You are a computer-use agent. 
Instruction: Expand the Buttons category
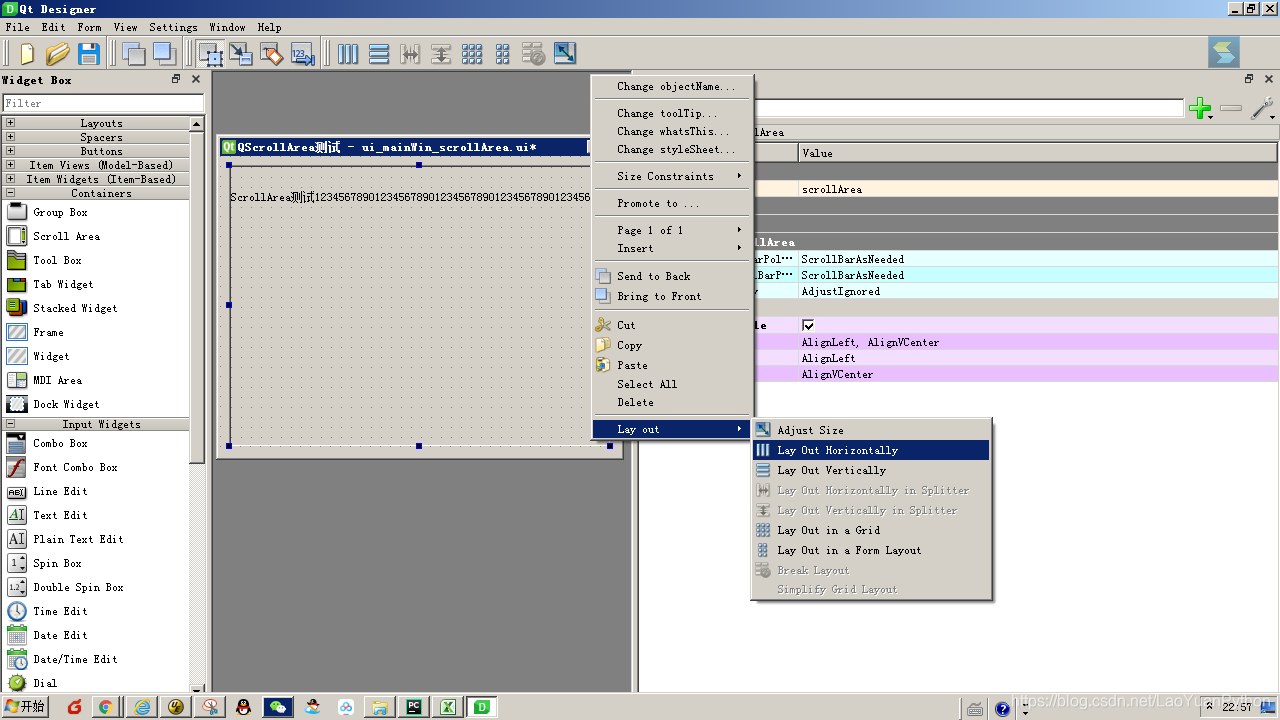click(x=10, y=151)
